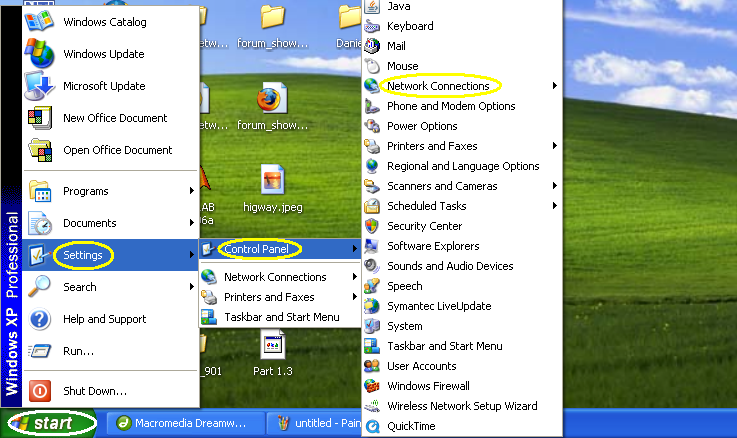Click the Programs folder icon
The height and width of the screenshot is (438, 737).
[40, 191]
